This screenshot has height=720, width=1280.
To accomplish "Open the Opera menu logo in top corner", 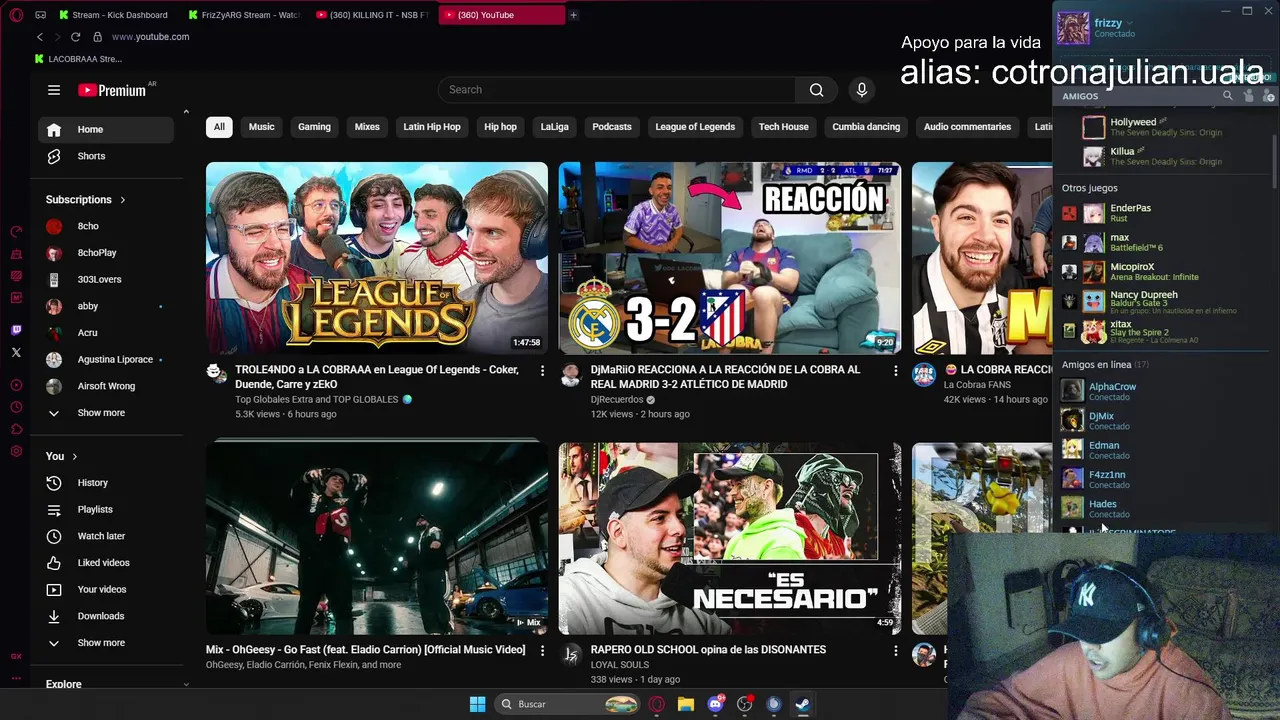I will (x=16, y=15).
